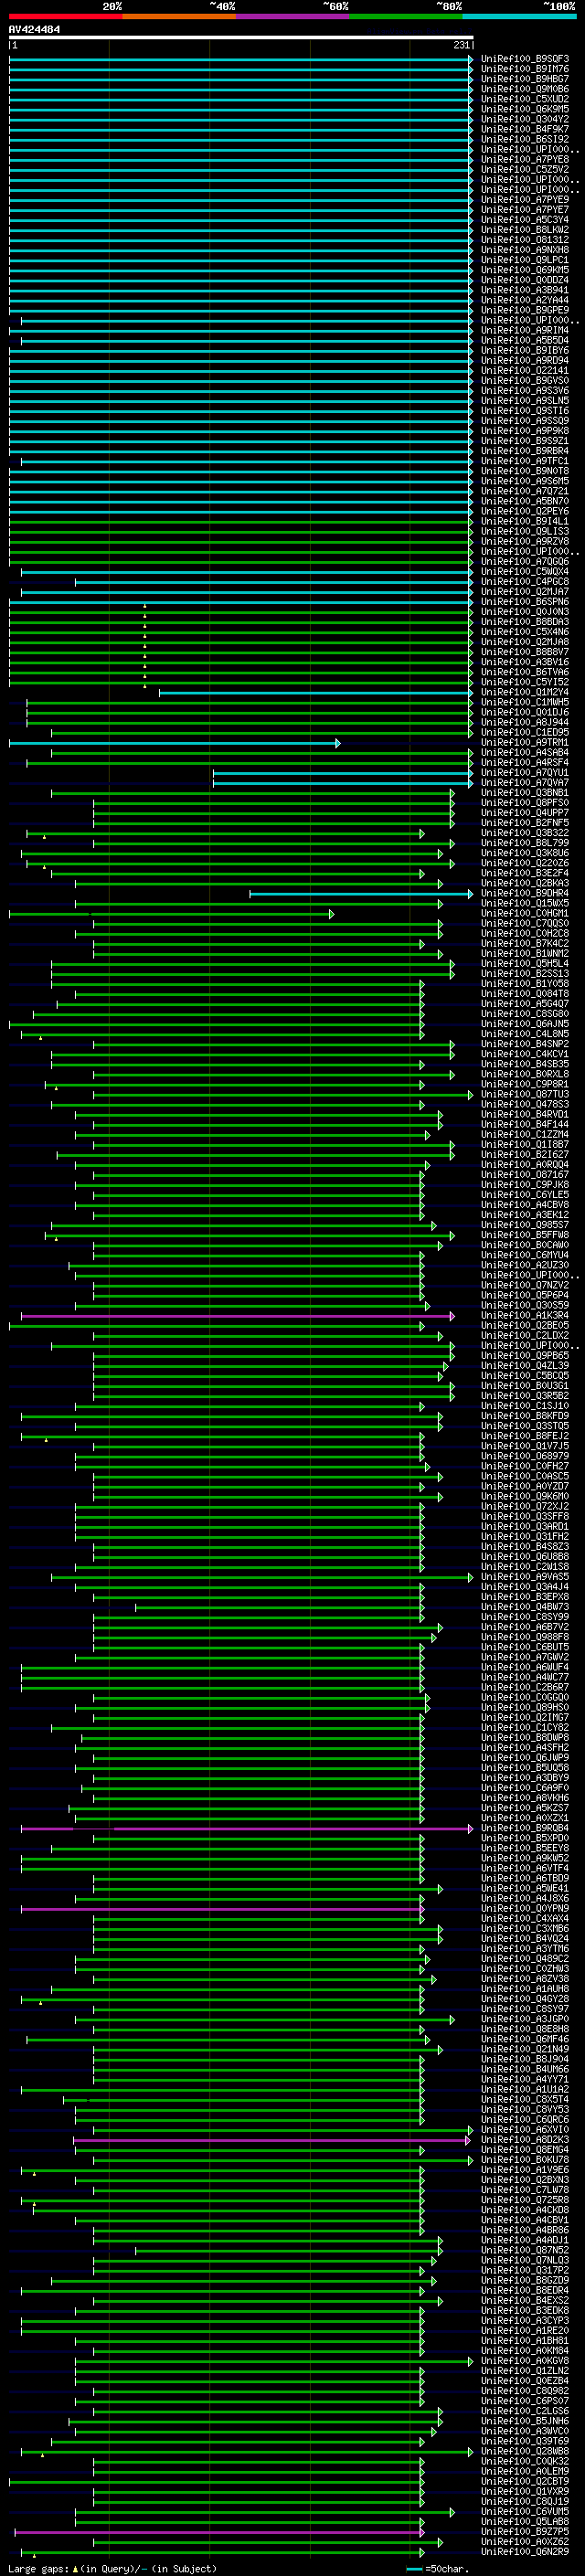Open the UniRef100_C5XUD2 hit

tap(524, 99)
